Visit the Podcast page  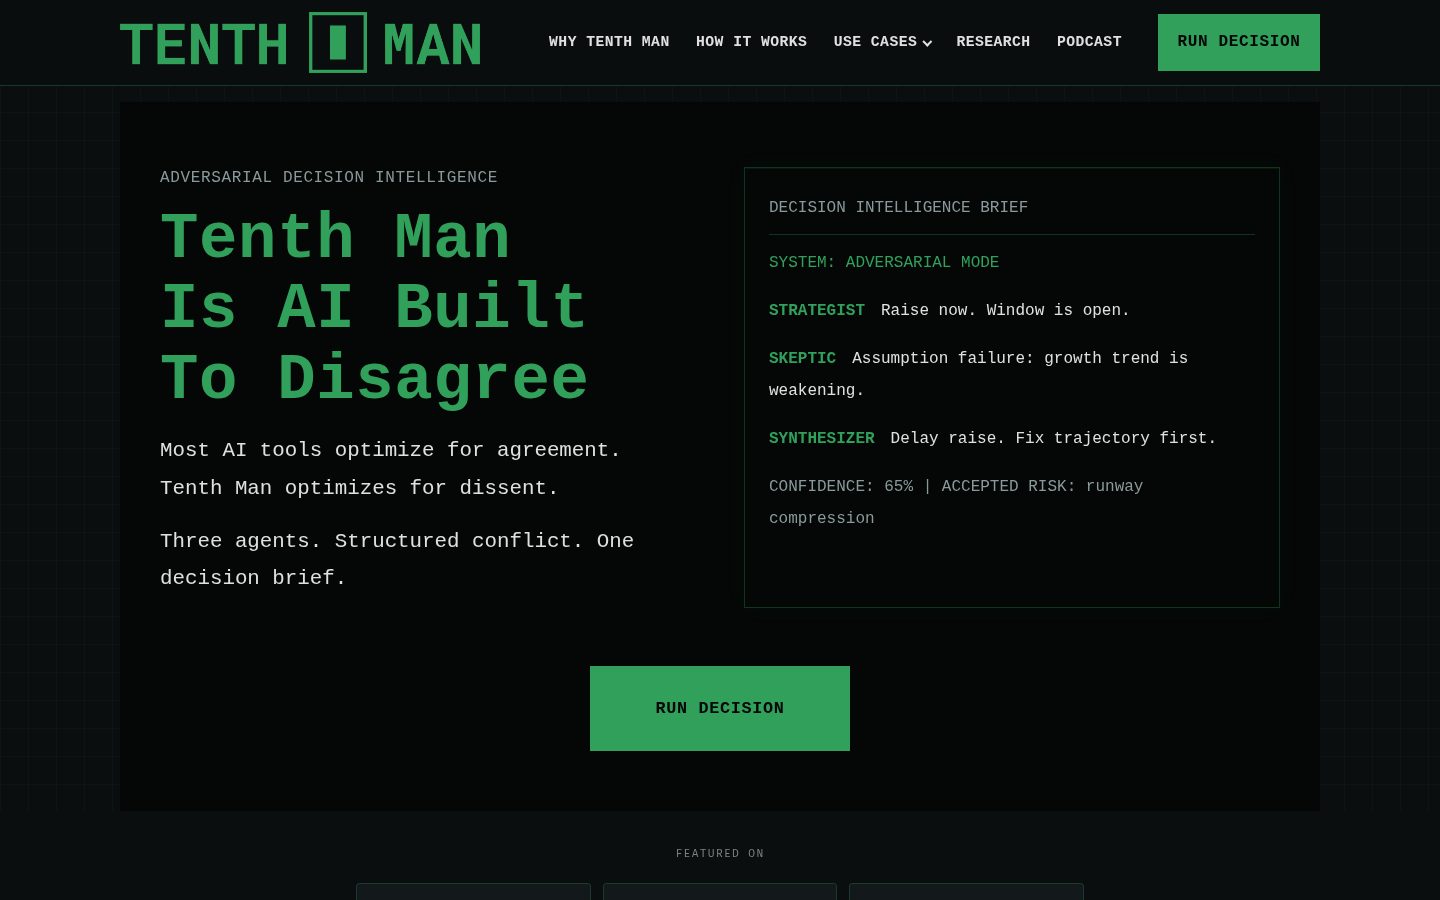coord(1089,42)
